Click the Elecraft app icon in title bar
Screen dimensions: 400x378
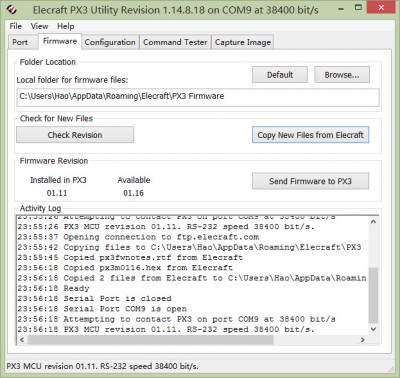(x=12, y=9)
